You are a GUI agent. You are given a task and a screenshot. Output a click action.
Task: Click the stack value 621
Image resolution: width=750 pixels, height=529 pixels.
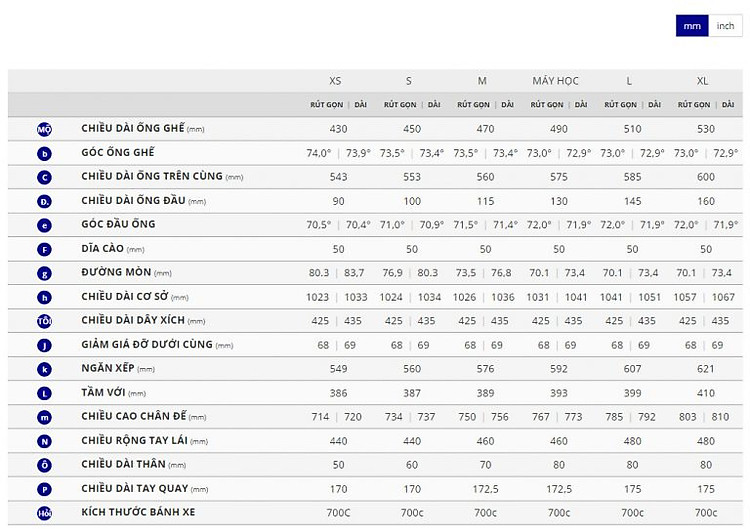click(x=706, y=369)
